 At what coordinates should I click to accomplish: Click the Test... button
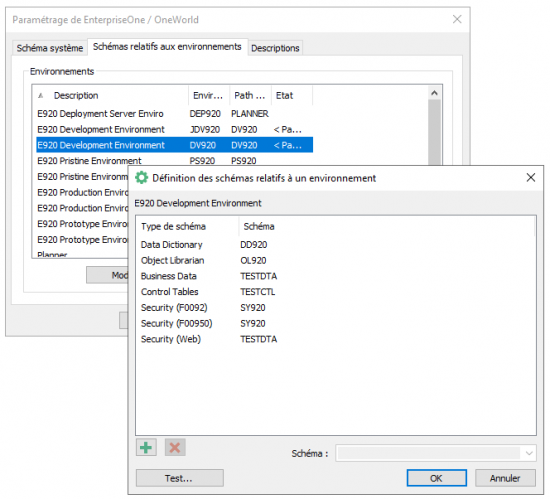click(x=180, y=478)
